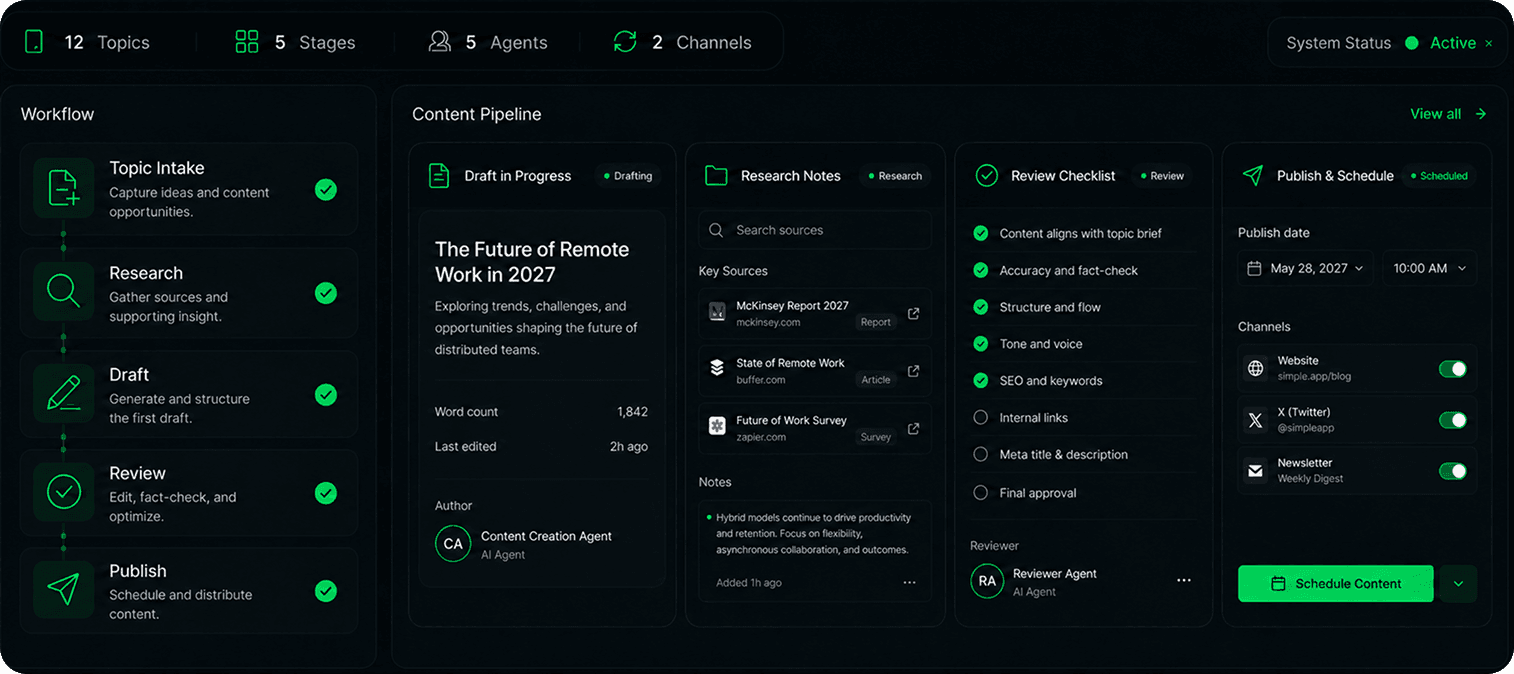
Task: Click the X (Twitter) channel icon
Action: [x=1256, y=420]
